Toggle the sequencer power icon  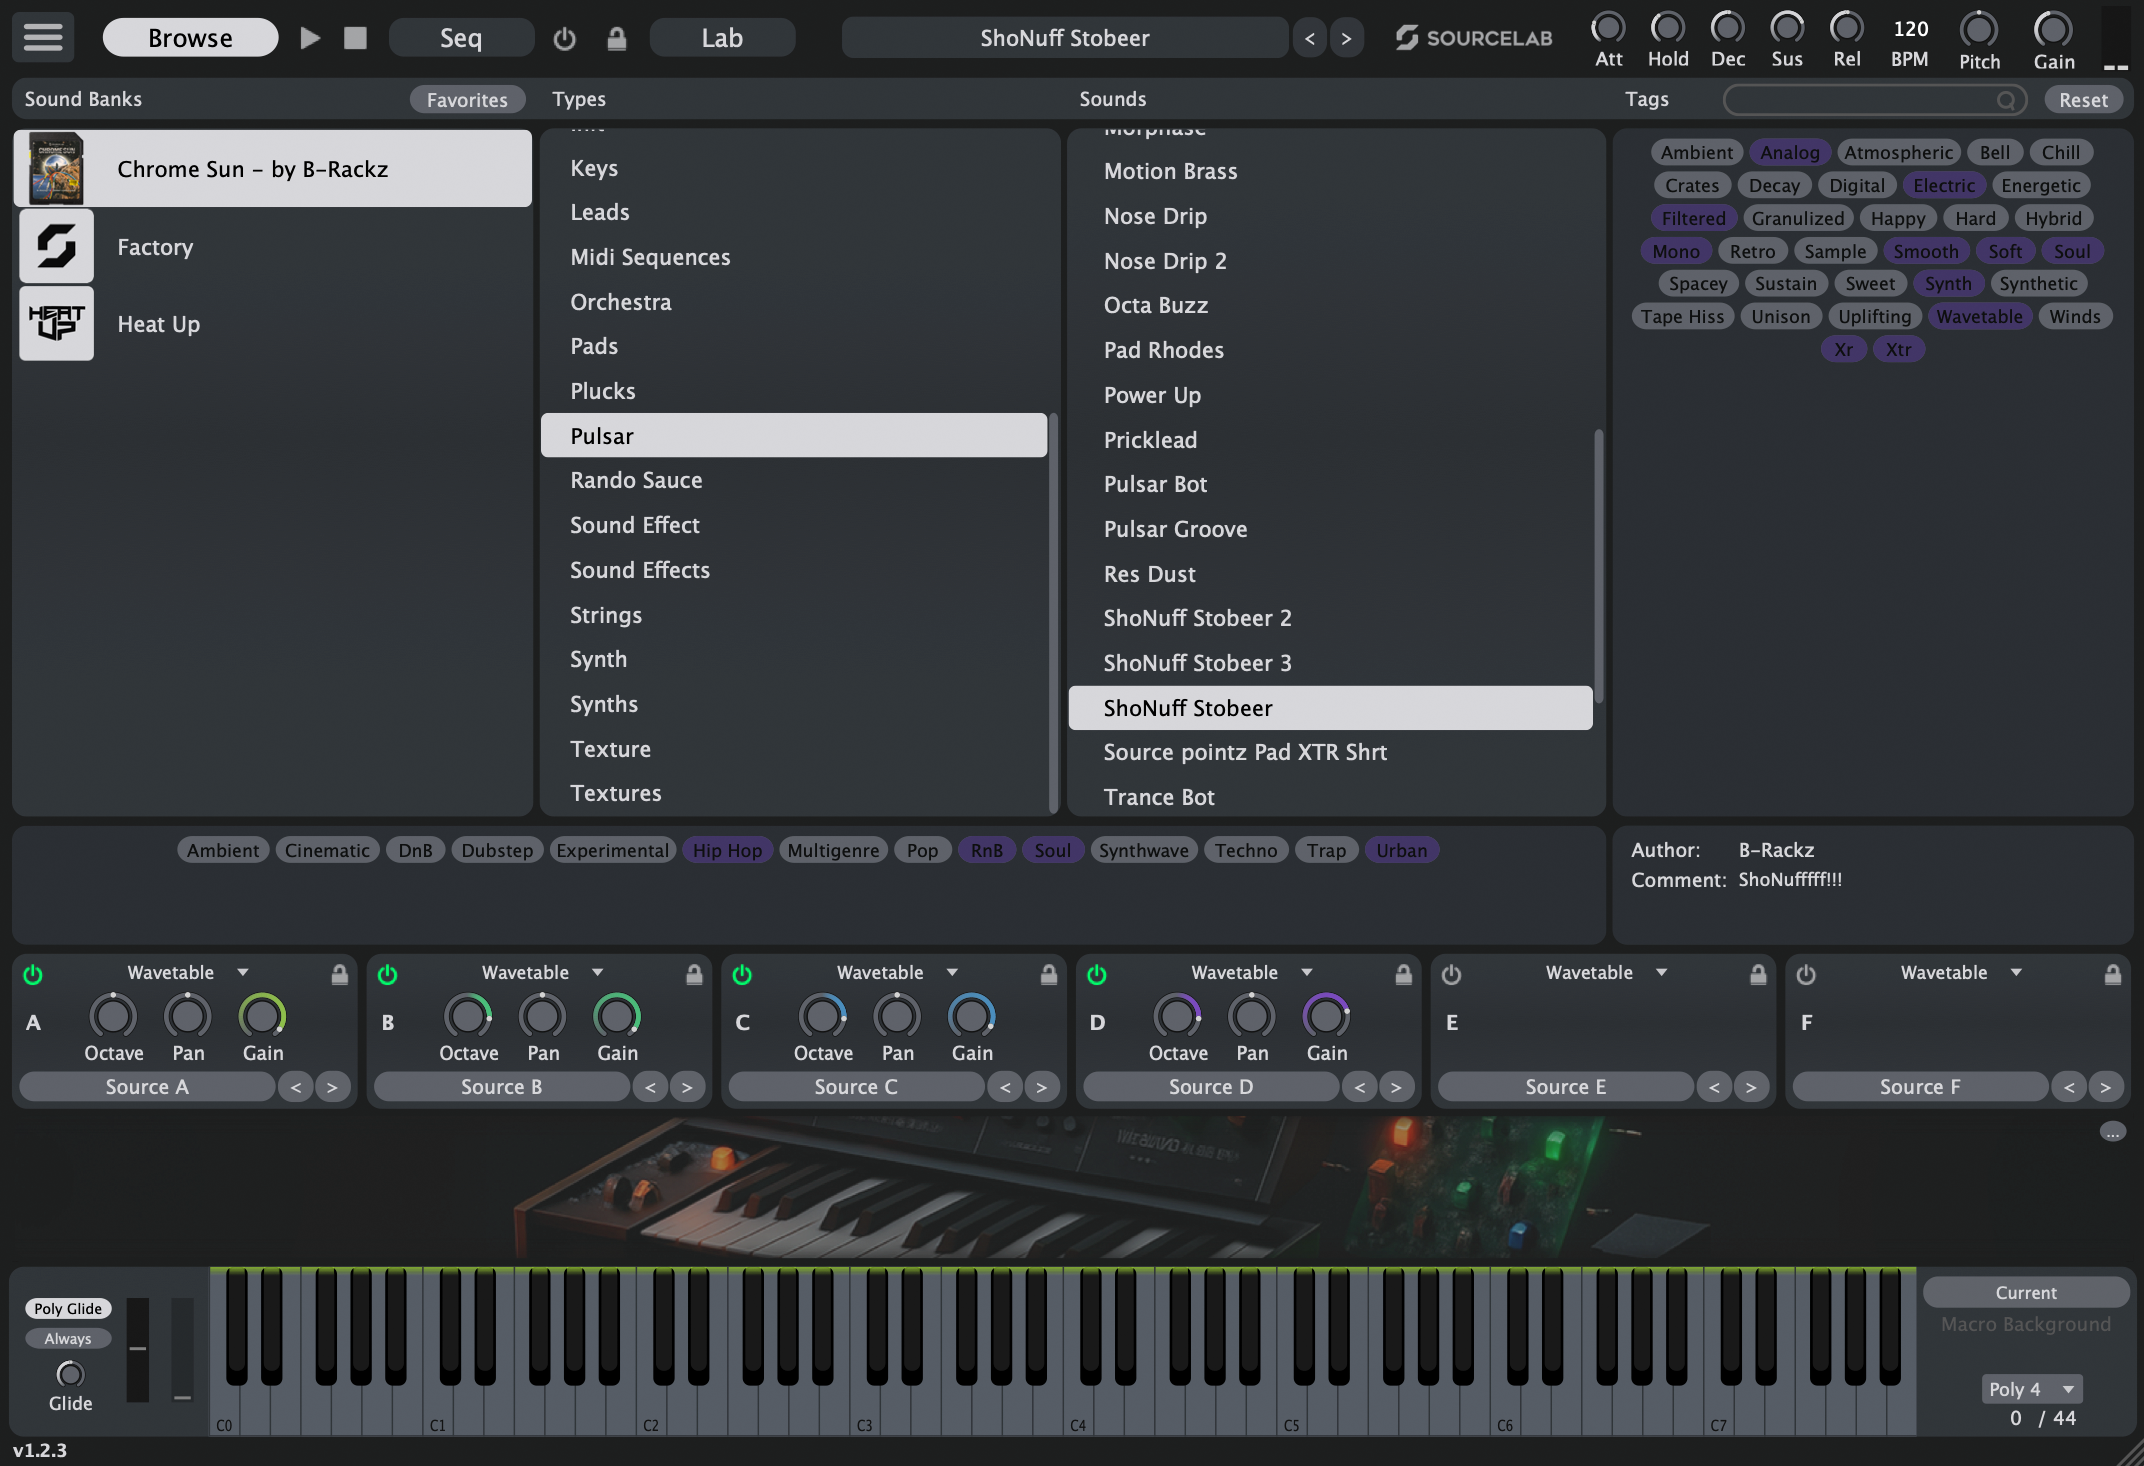564,38
